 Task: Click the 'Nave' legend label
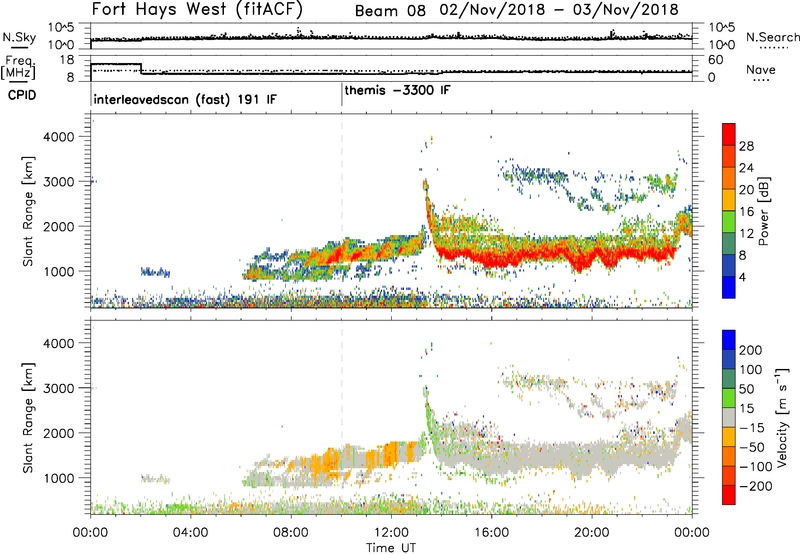[x=761, y=70]
